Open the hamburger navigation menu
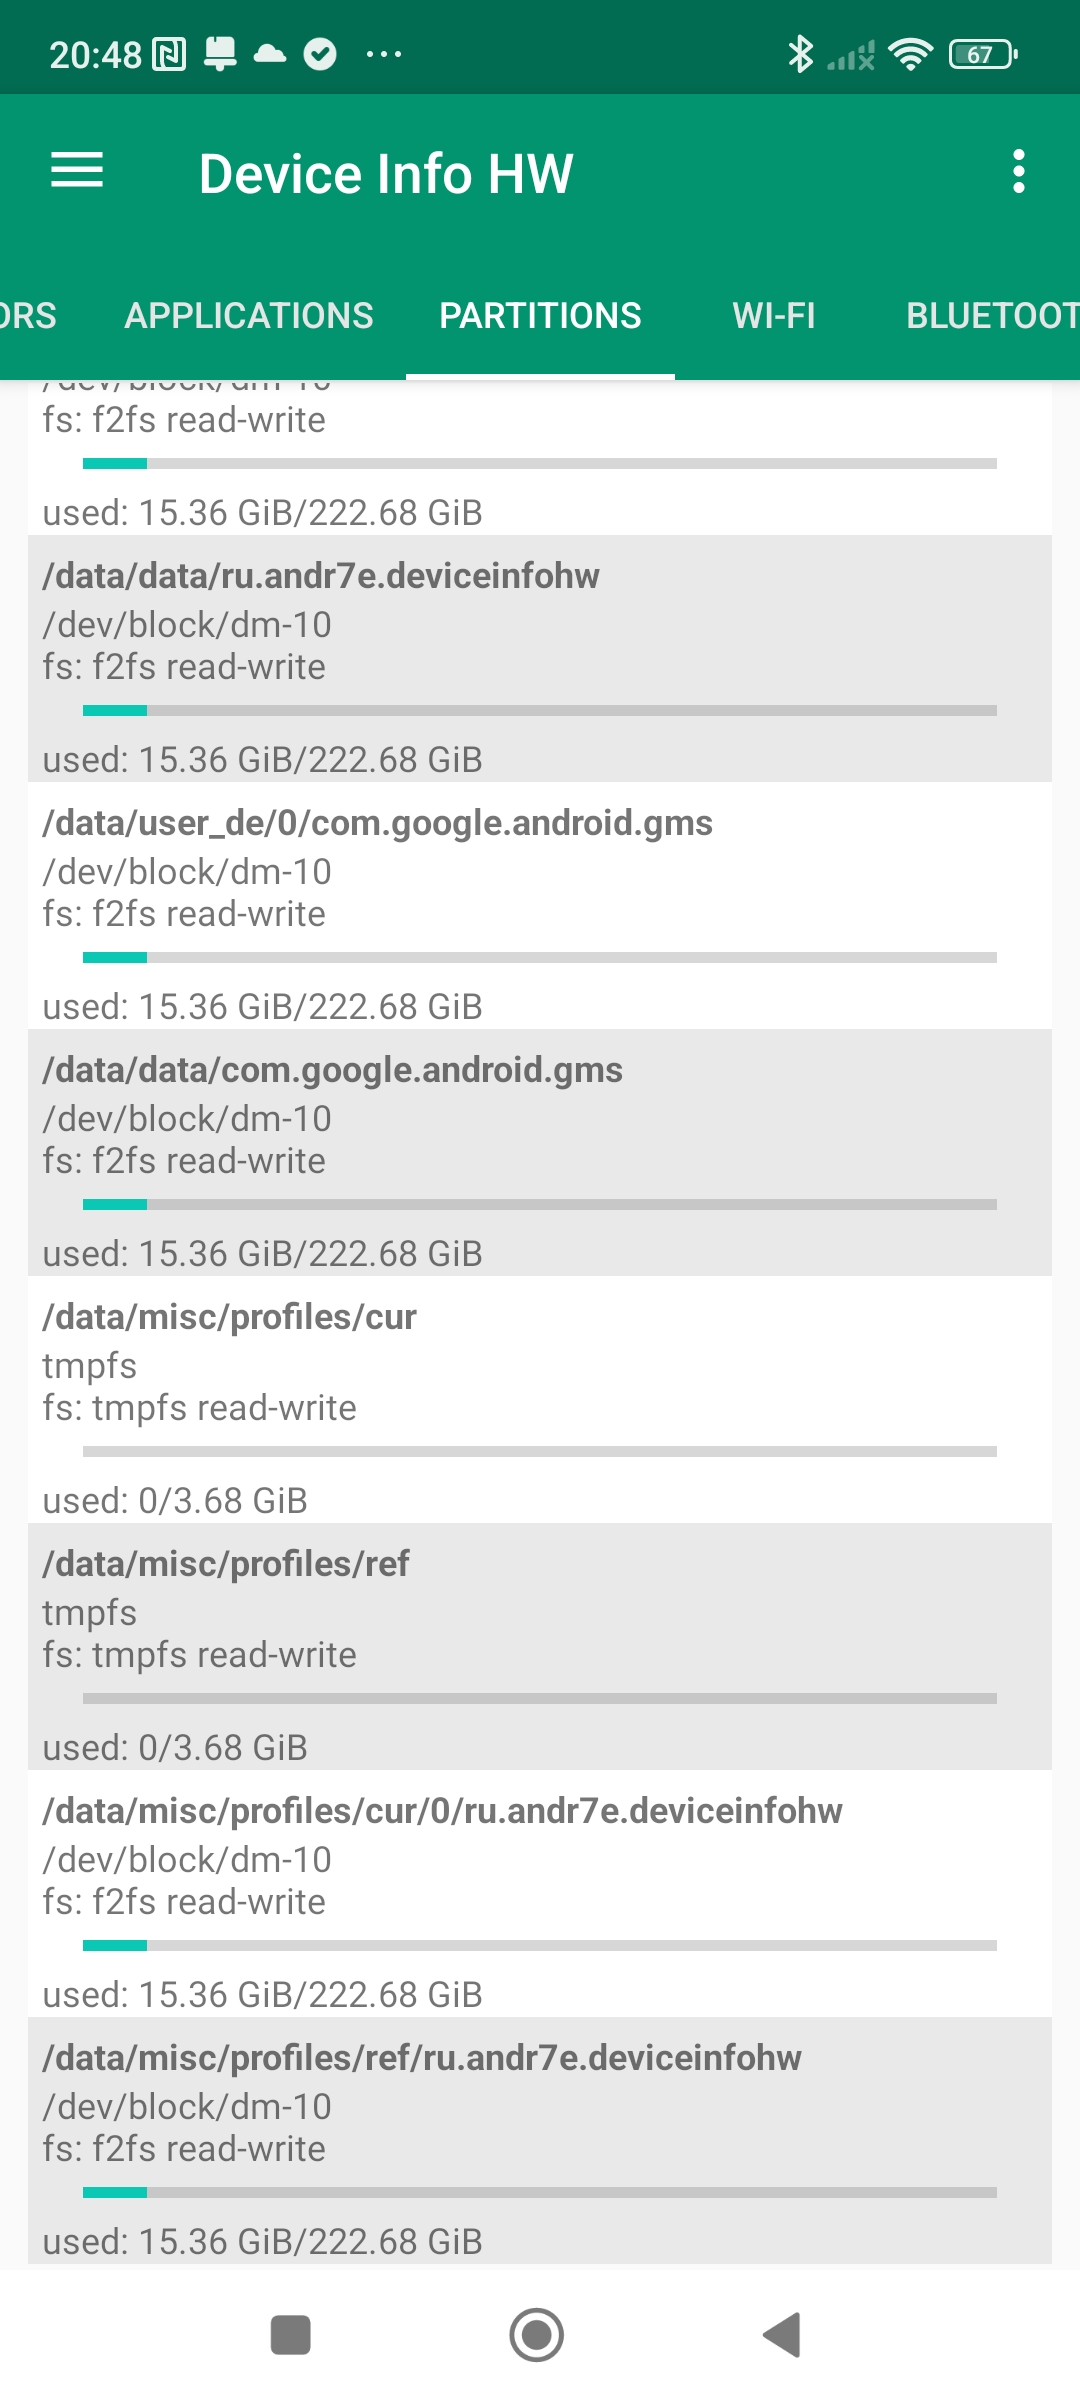The width and height of the screenshot is (1080, 2400). (x=77, y=171)
